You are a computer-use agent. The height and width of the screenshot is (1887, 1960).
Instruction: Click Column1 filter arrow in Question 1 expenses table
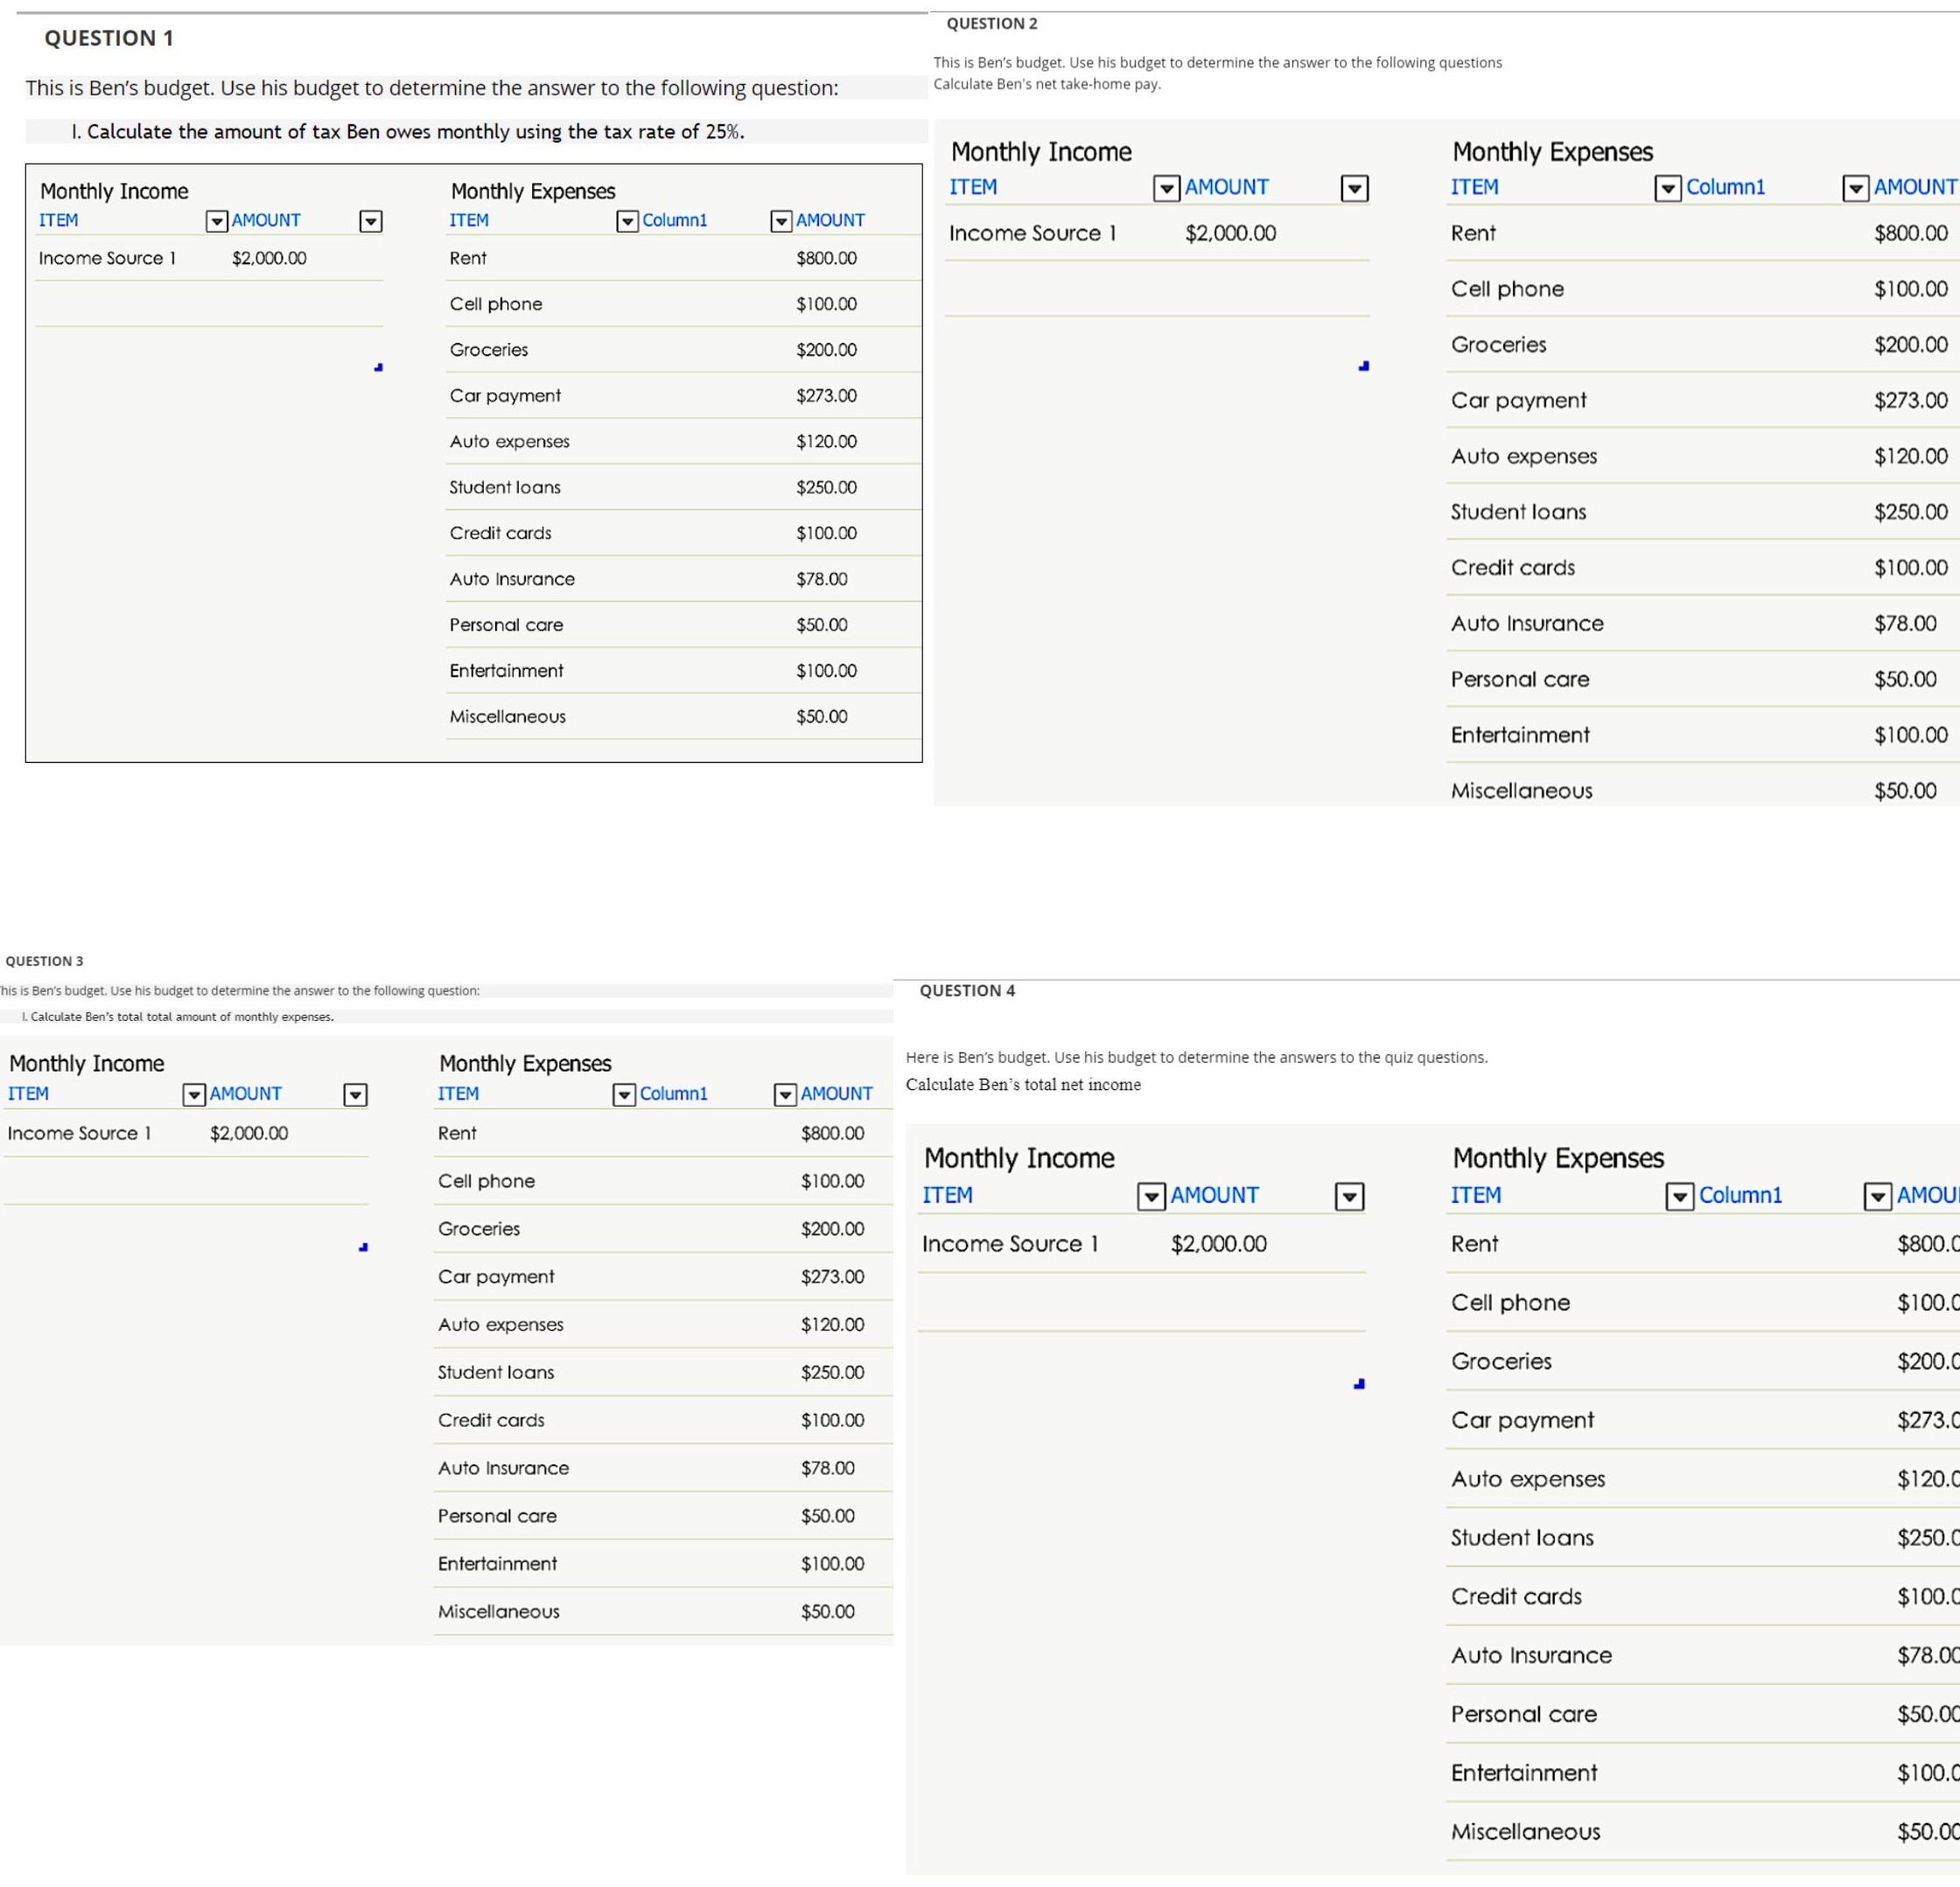(781, 221)
